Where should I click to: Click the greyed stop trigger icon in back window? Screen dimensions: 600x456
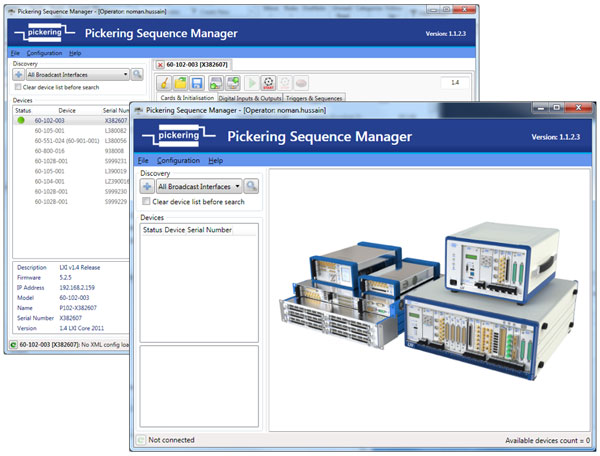285,83
